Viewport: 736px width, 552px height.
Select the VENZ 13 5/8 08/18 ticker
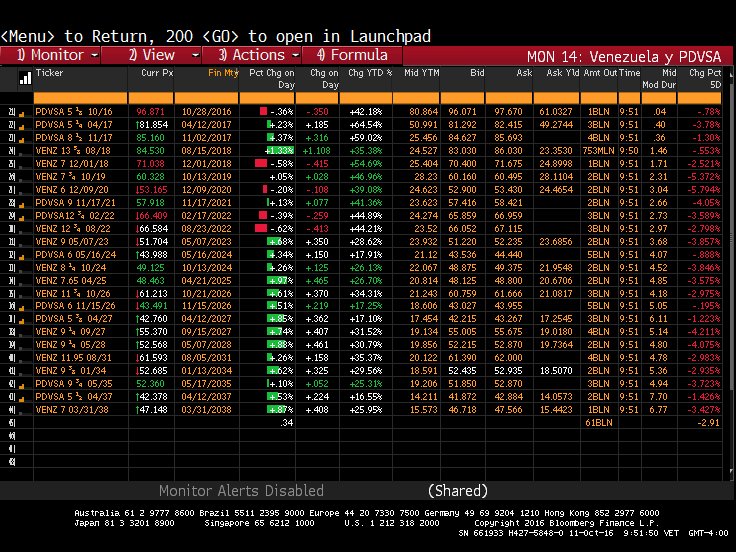pyautogui.click(x=73, y=151)
